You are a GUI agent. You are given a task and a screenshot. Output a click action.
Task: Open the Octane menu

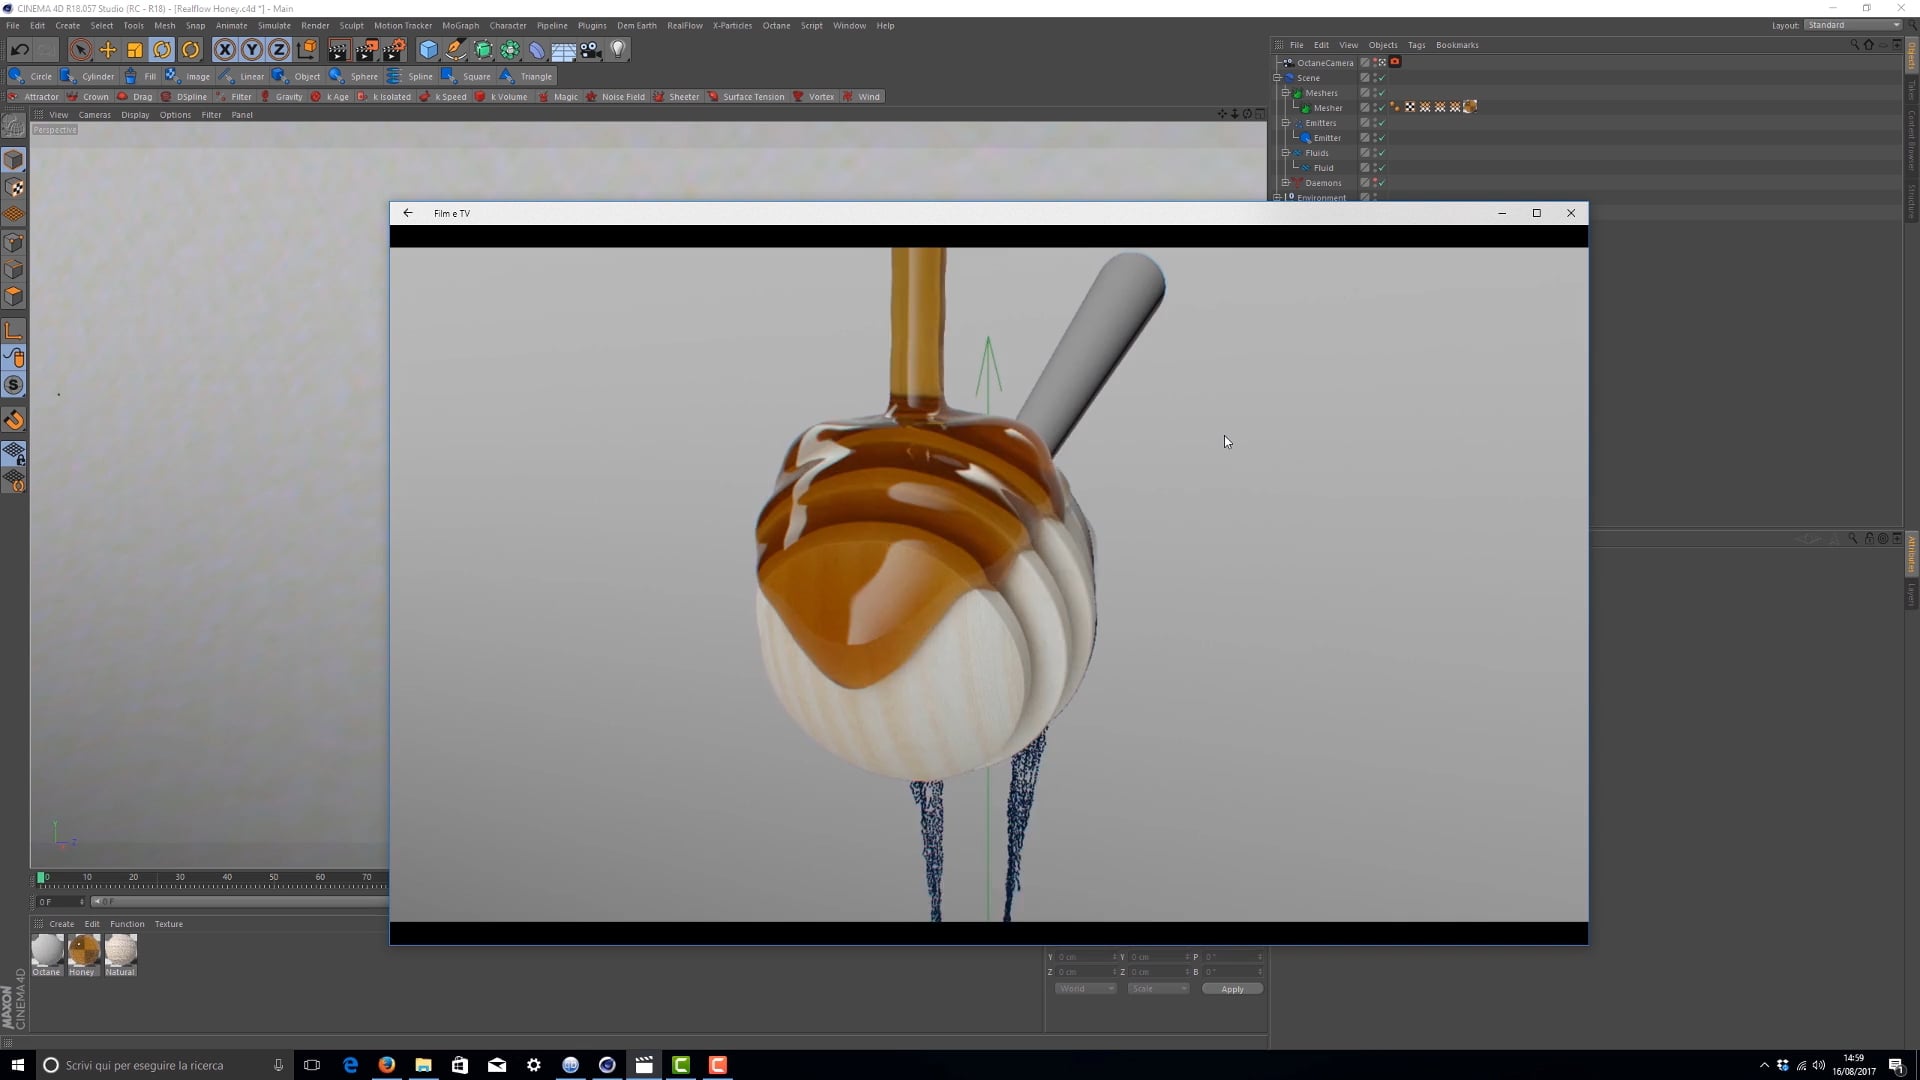[x=777, y=25]
